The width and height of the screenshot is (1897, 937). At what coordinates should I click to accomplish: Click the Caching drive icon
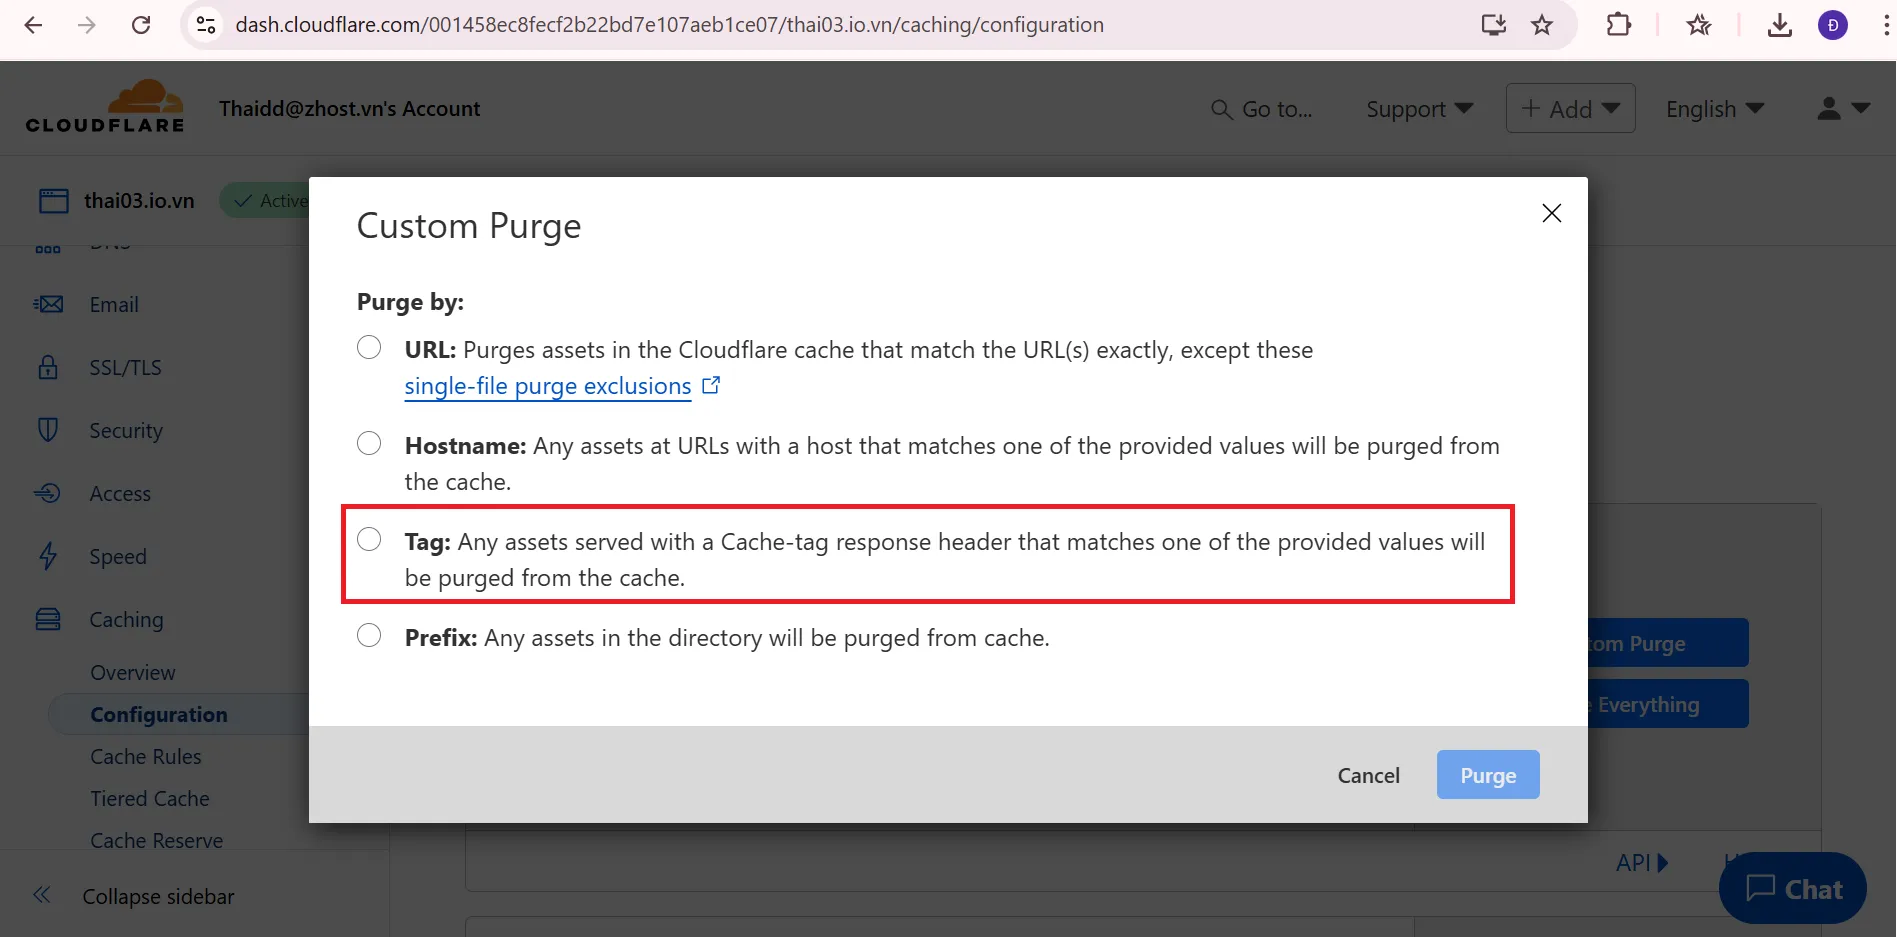tap(48, 619)
